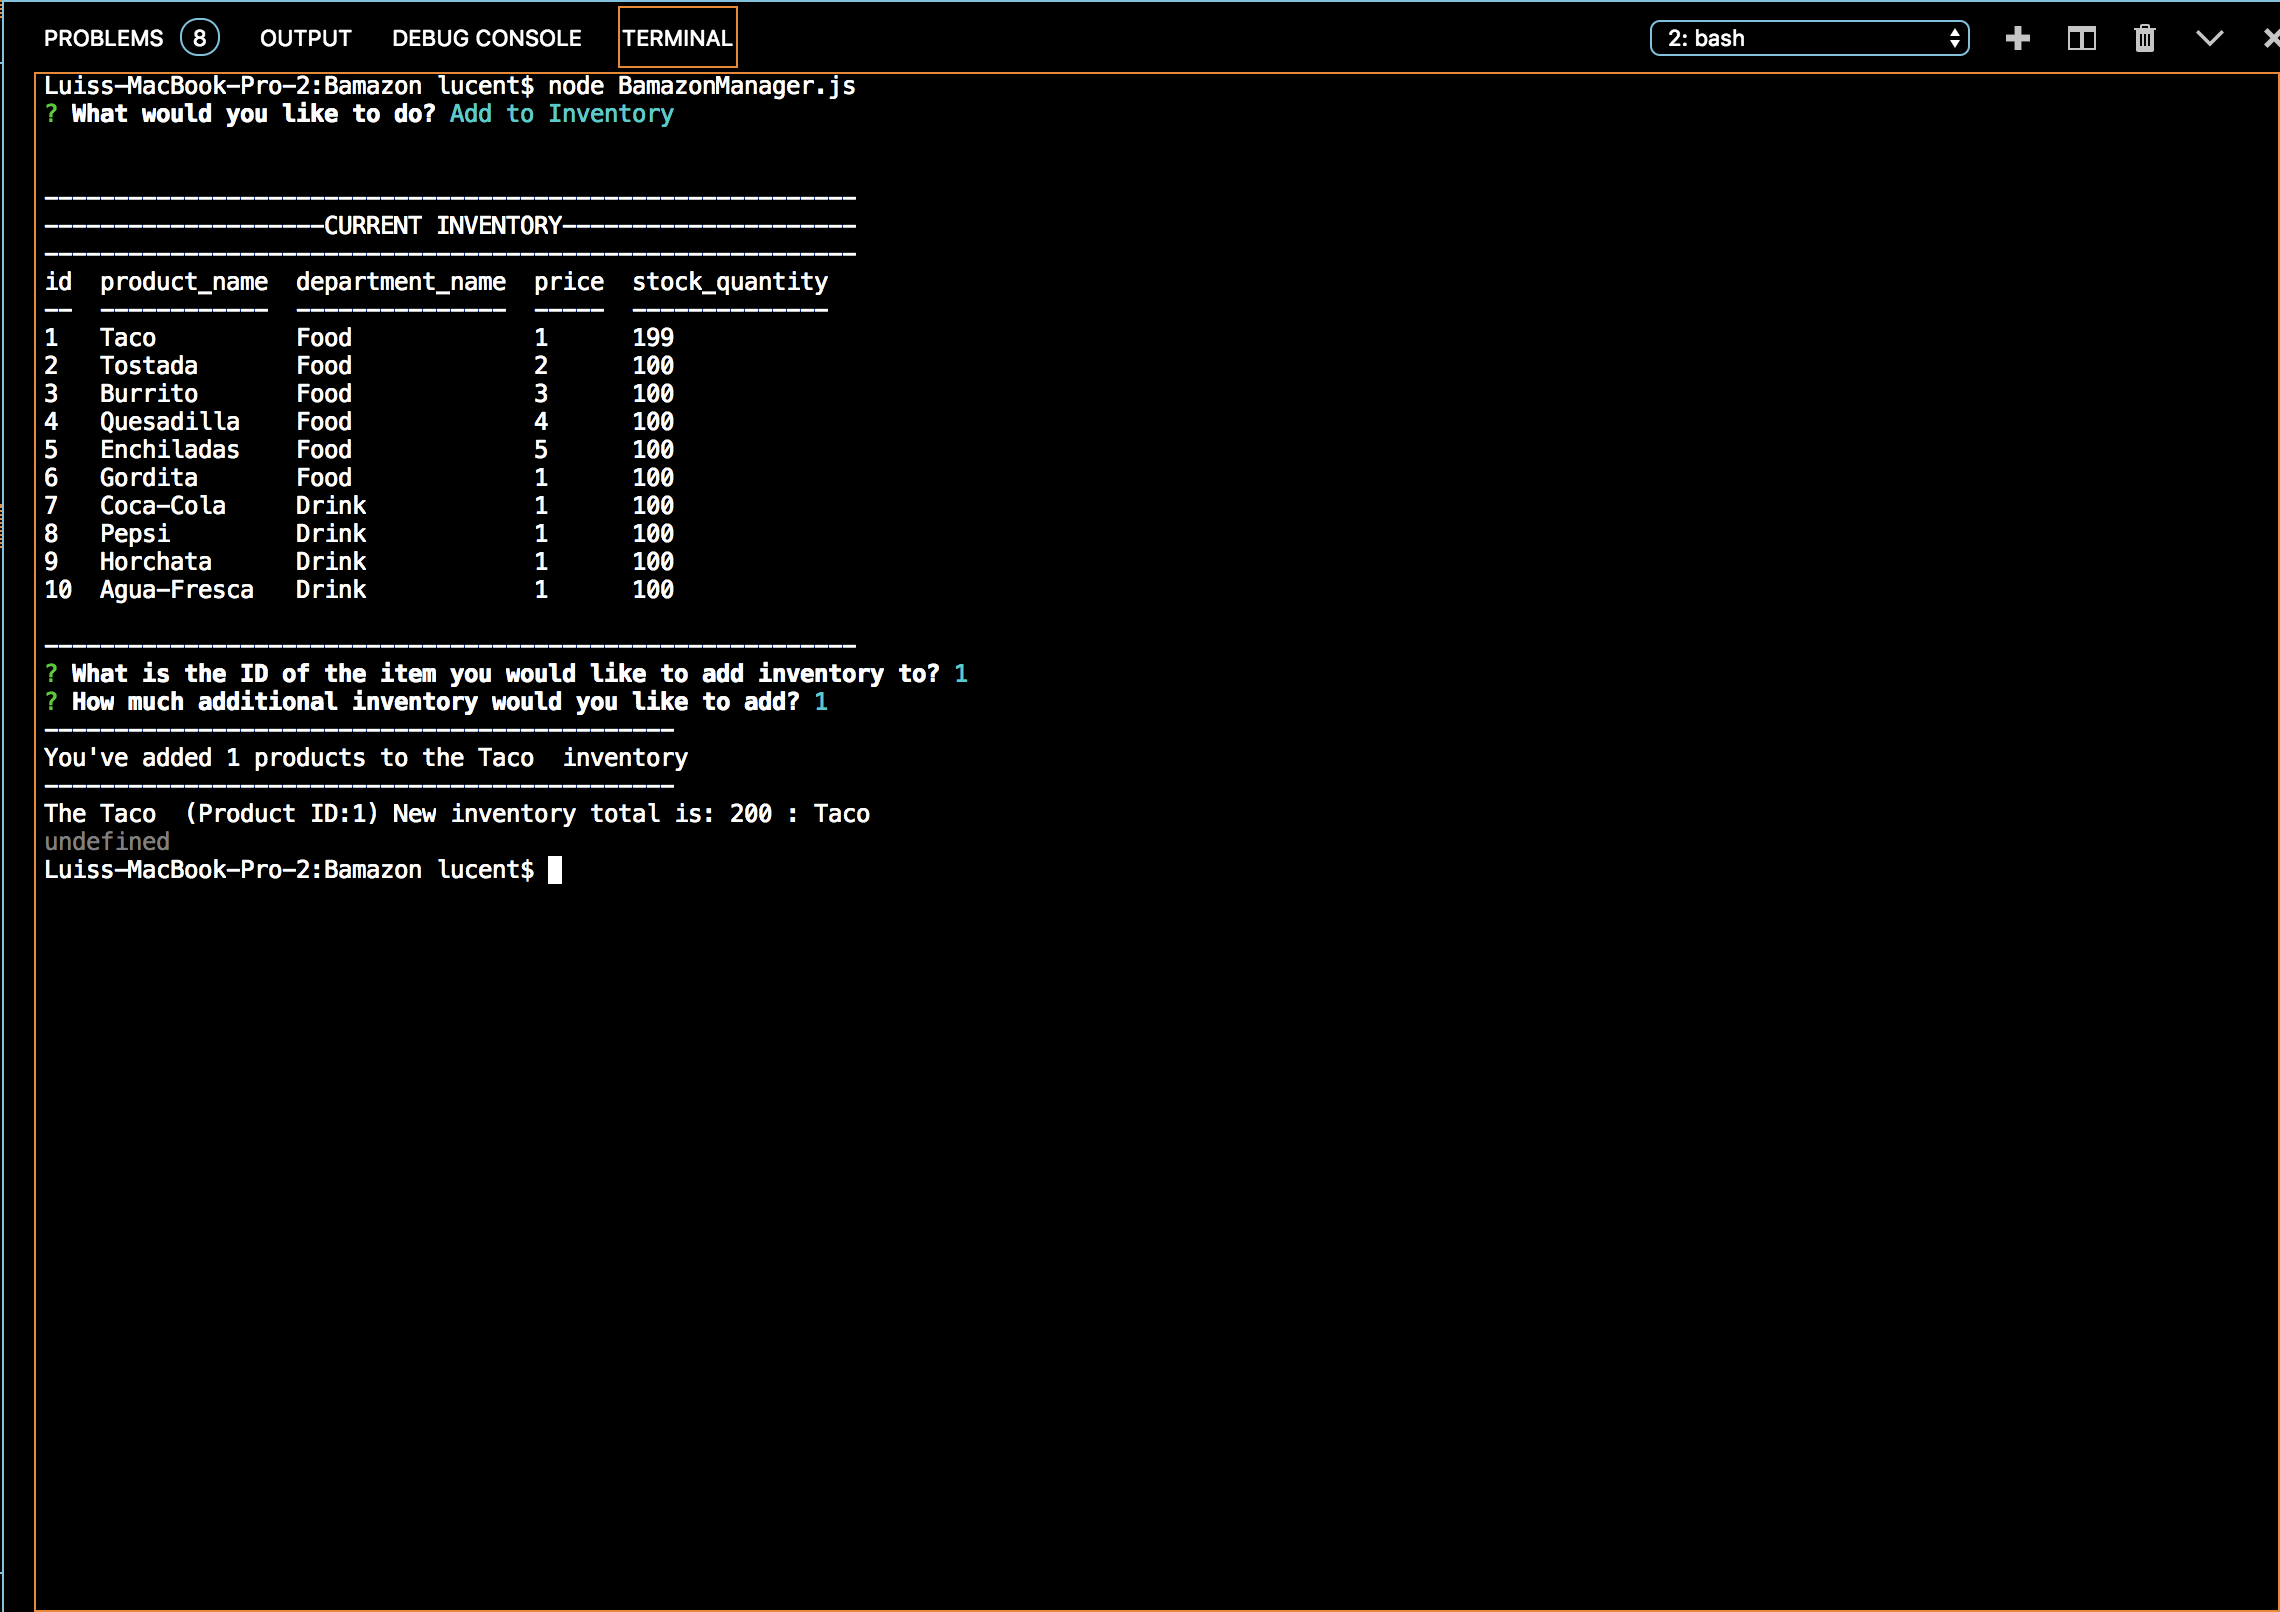
Task: Split the terminal pane
Action: click(x=2081, y=39)
